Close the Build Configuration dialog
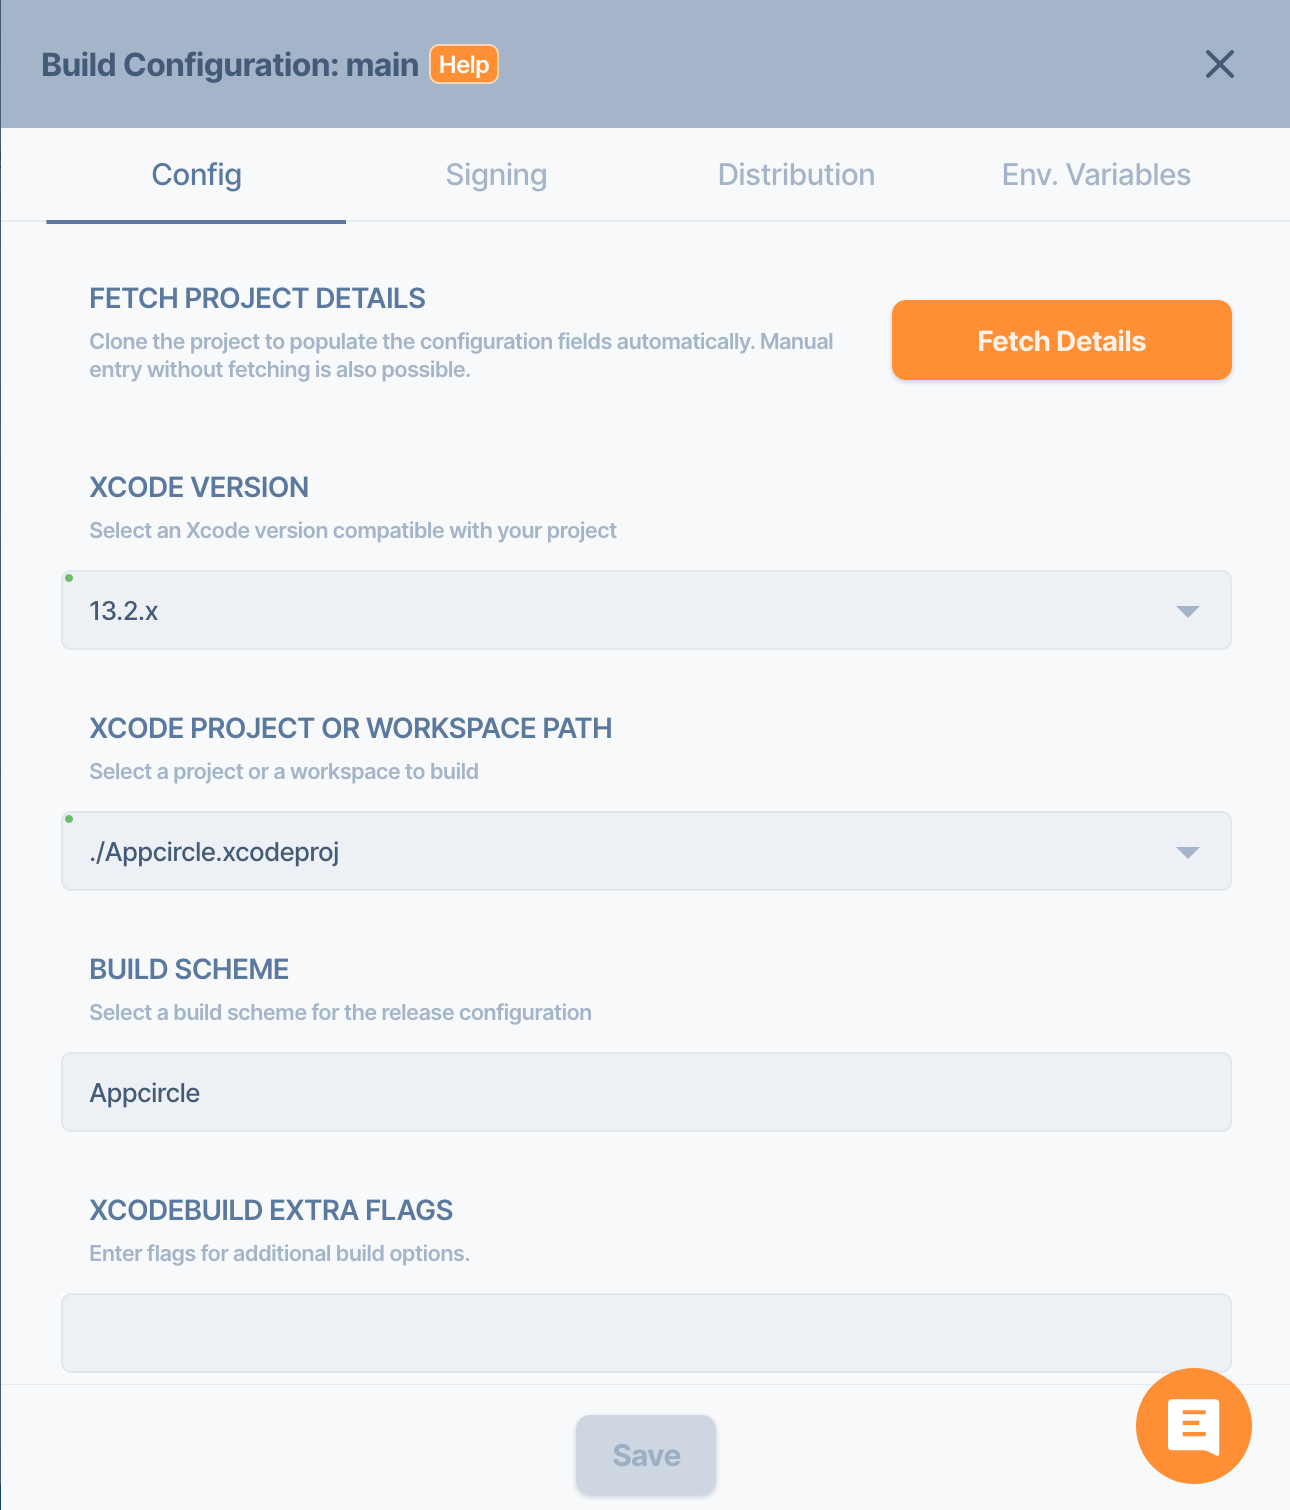This screenshot has width=1290, height=1510. click(x=1219, y=64)
